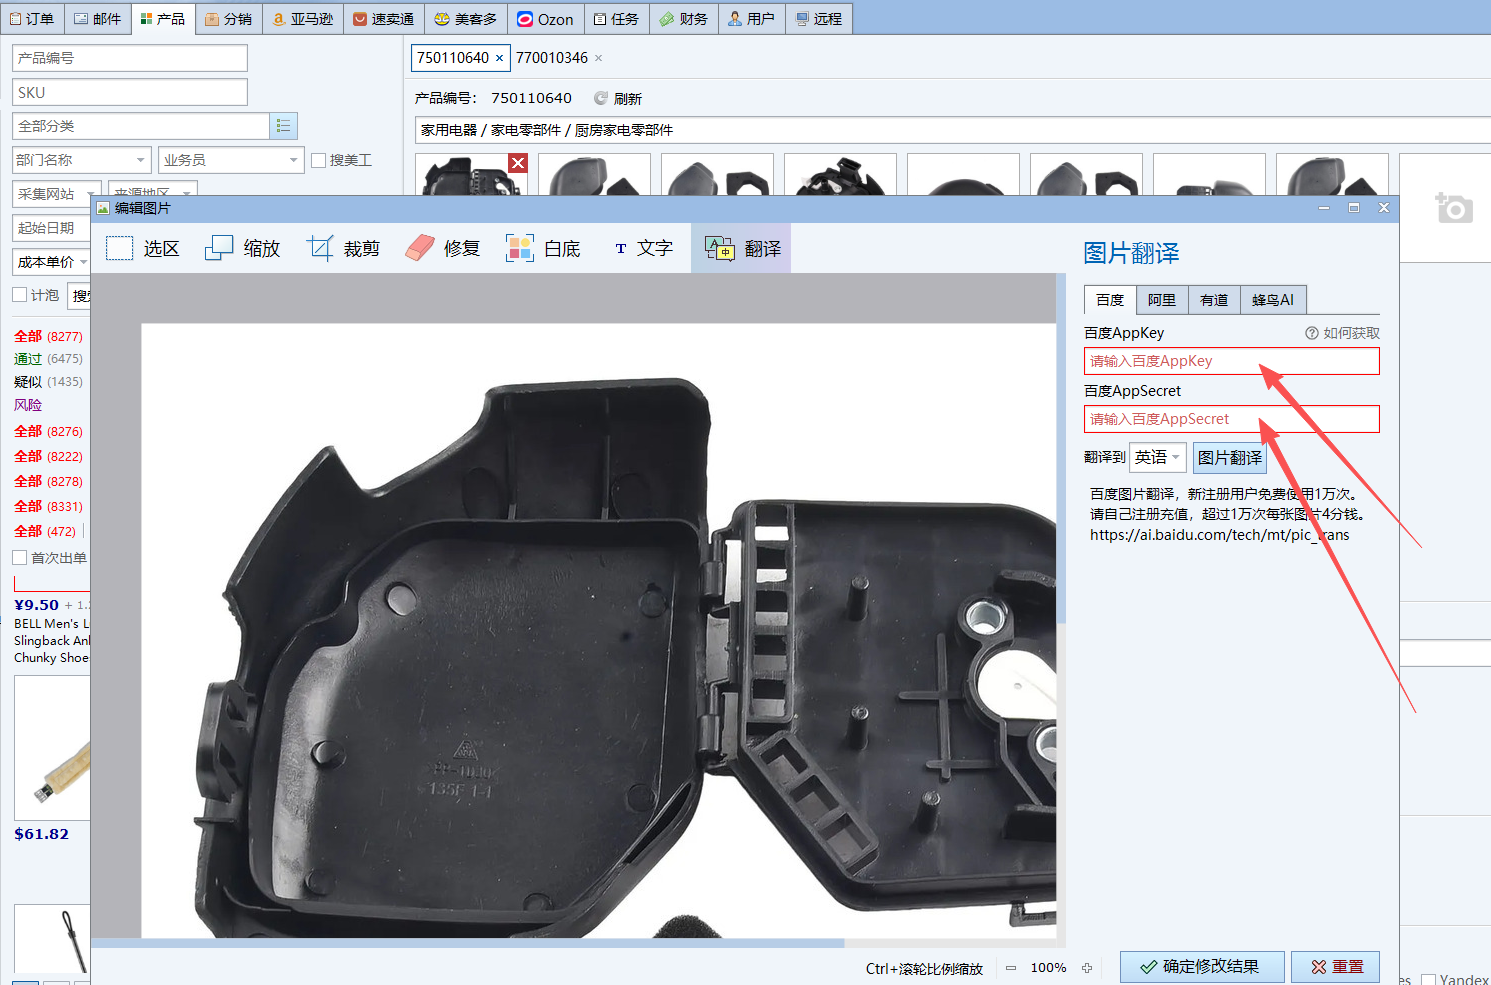The image size is (1491, 985).
Task: Click the 100% zoom level value
Action: point(1048,968)
